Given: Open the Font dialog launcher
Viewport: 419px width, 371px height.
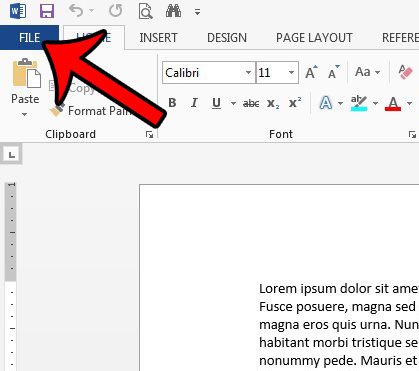Looking at the screenshot, I should tap(412, 134).
